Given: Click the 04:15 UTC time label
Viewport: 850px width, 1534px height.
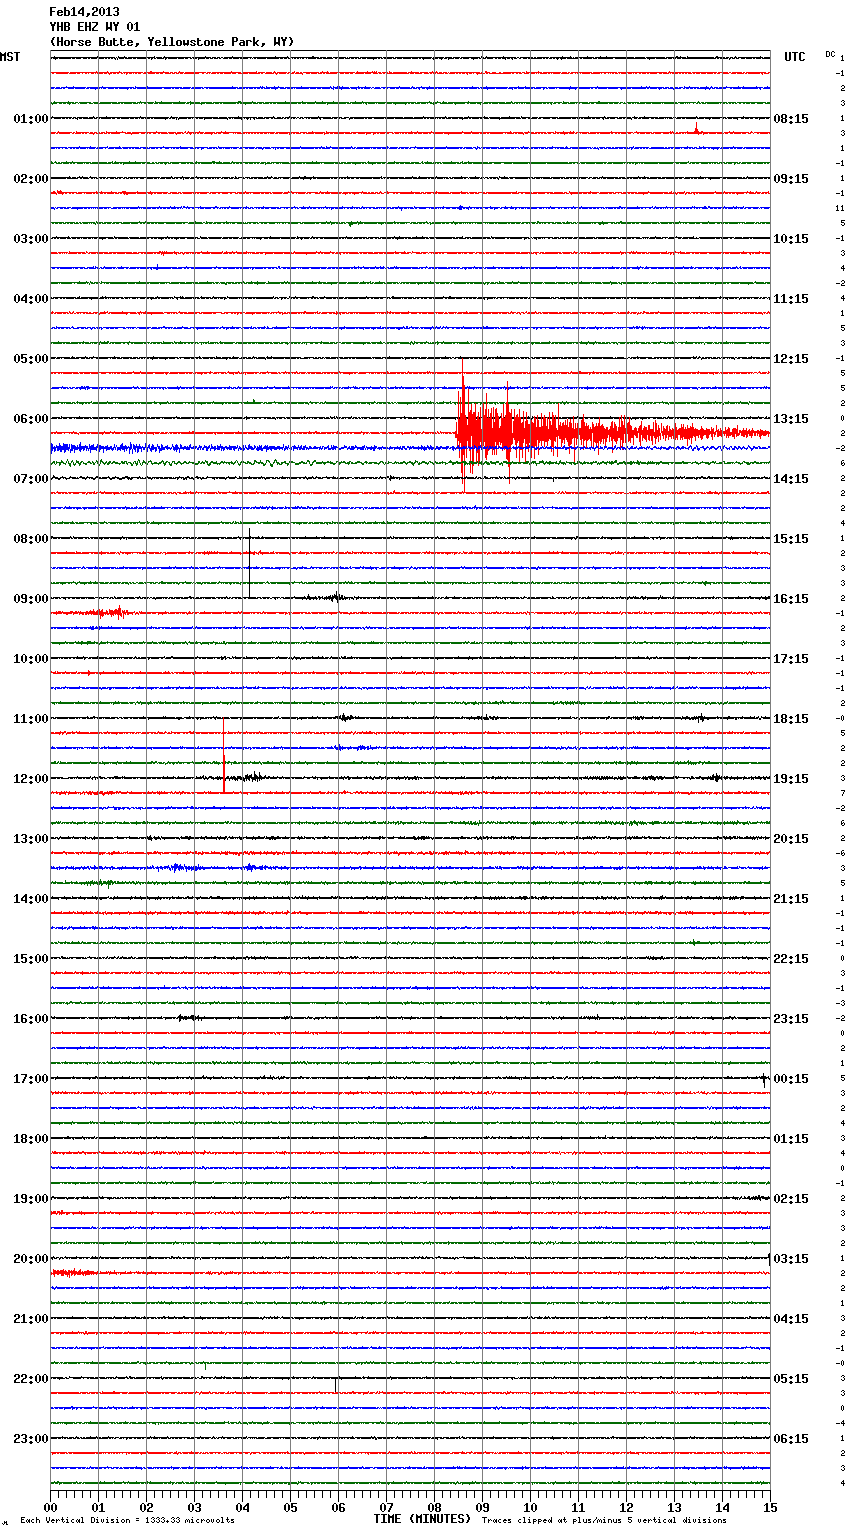Looking at the screenshot, I should 791,1319.
